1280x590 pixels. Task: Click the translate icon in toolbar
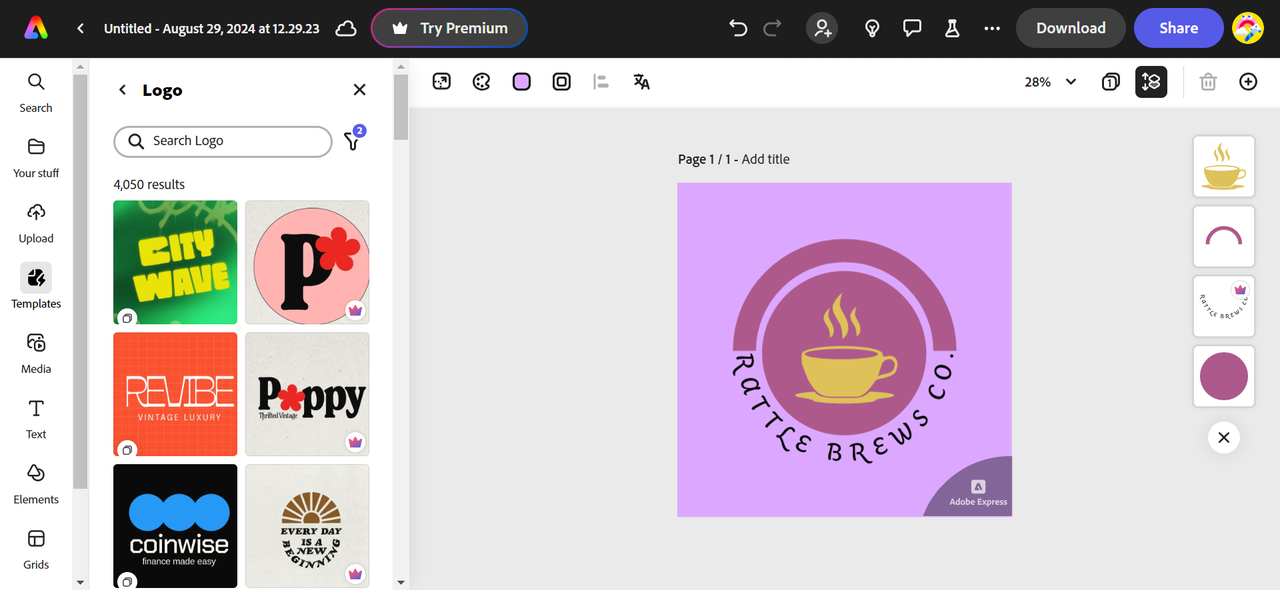pyautogui.click(x=641, y=82)
